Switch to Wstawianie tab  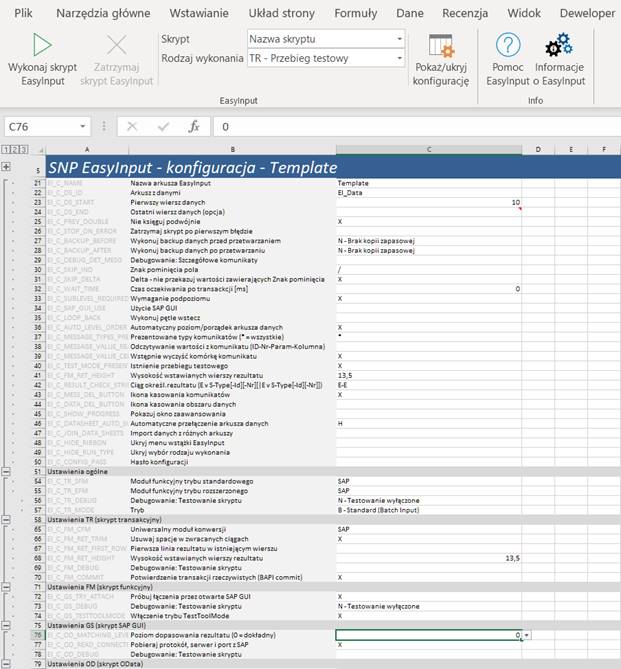[x=199, y=13]
